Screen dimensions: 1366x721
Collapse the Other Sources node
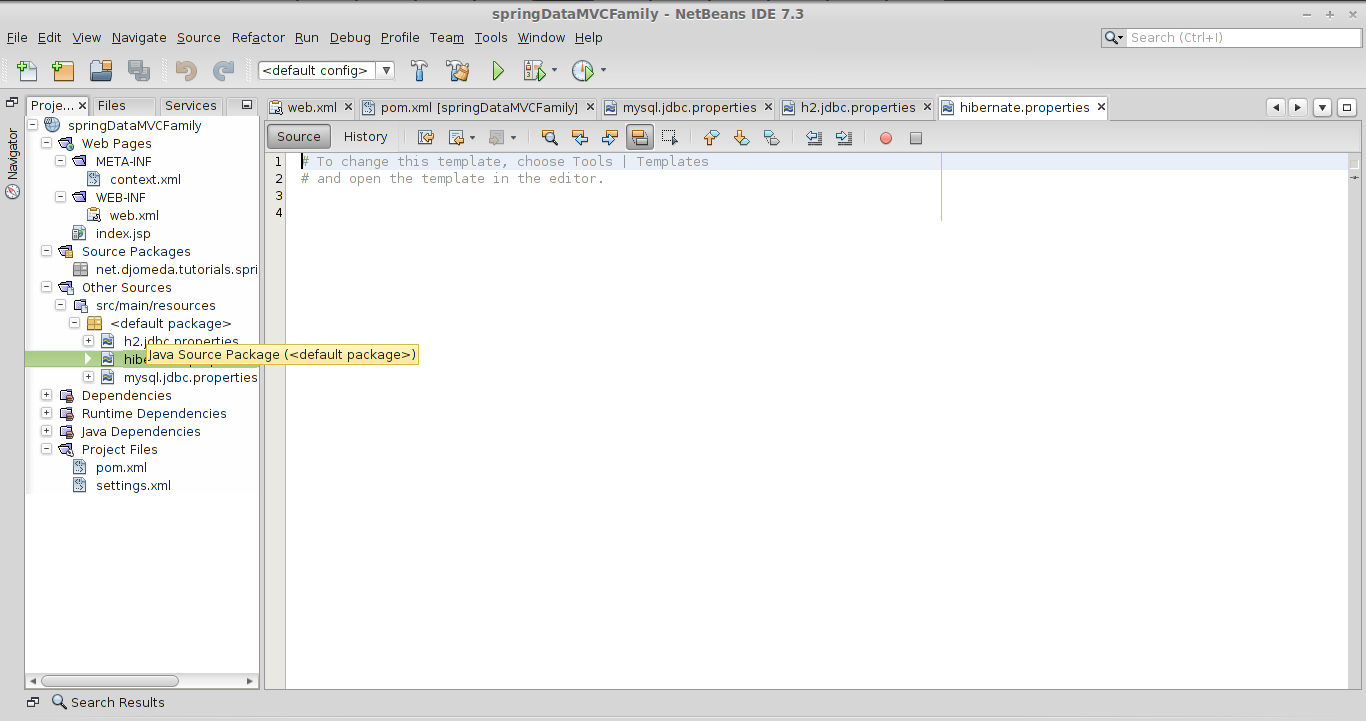pyautogui.click(x=46, y=288)
